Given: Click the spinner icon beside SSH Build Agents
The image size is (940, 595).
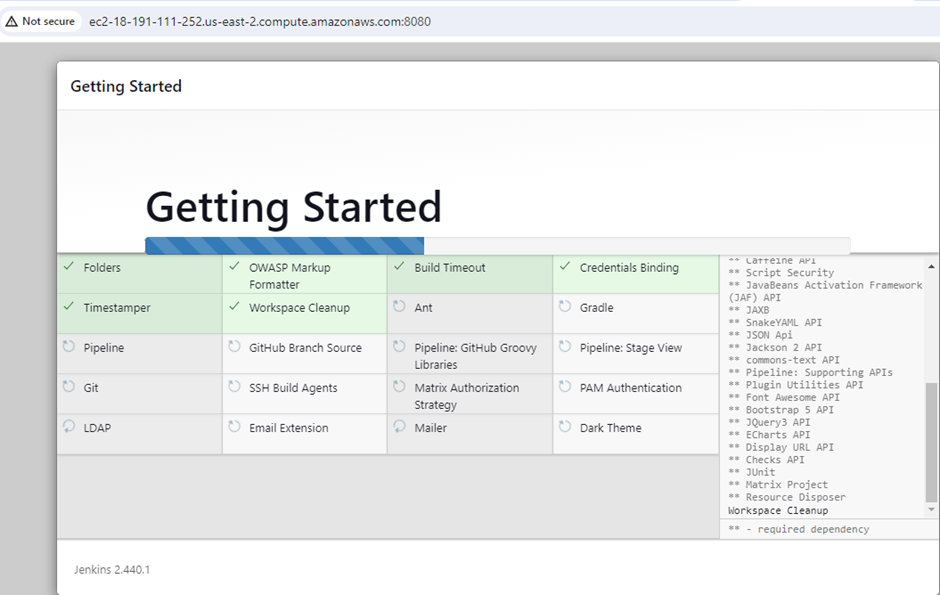Looking at the screenshot, I should (x=234, y=386).
